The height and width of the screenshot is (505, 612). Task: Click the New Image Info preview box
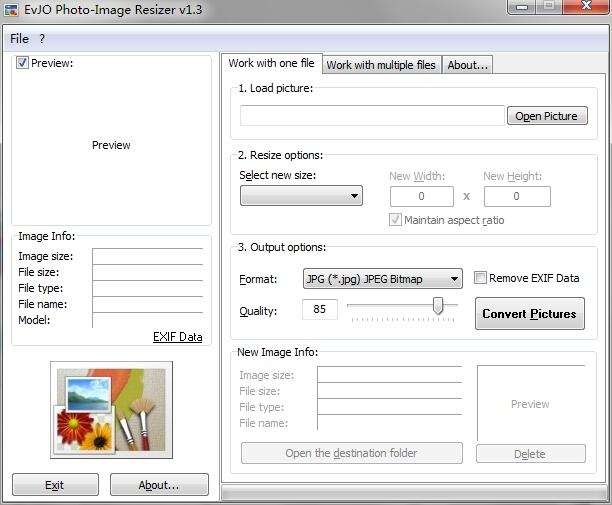pos(530,403)
